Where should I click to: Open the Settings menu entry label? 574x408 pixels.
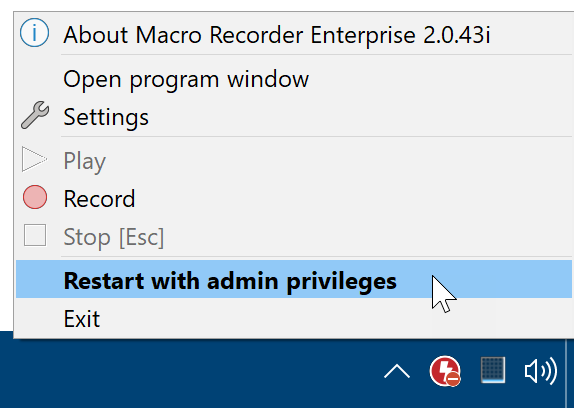[106, 117]
